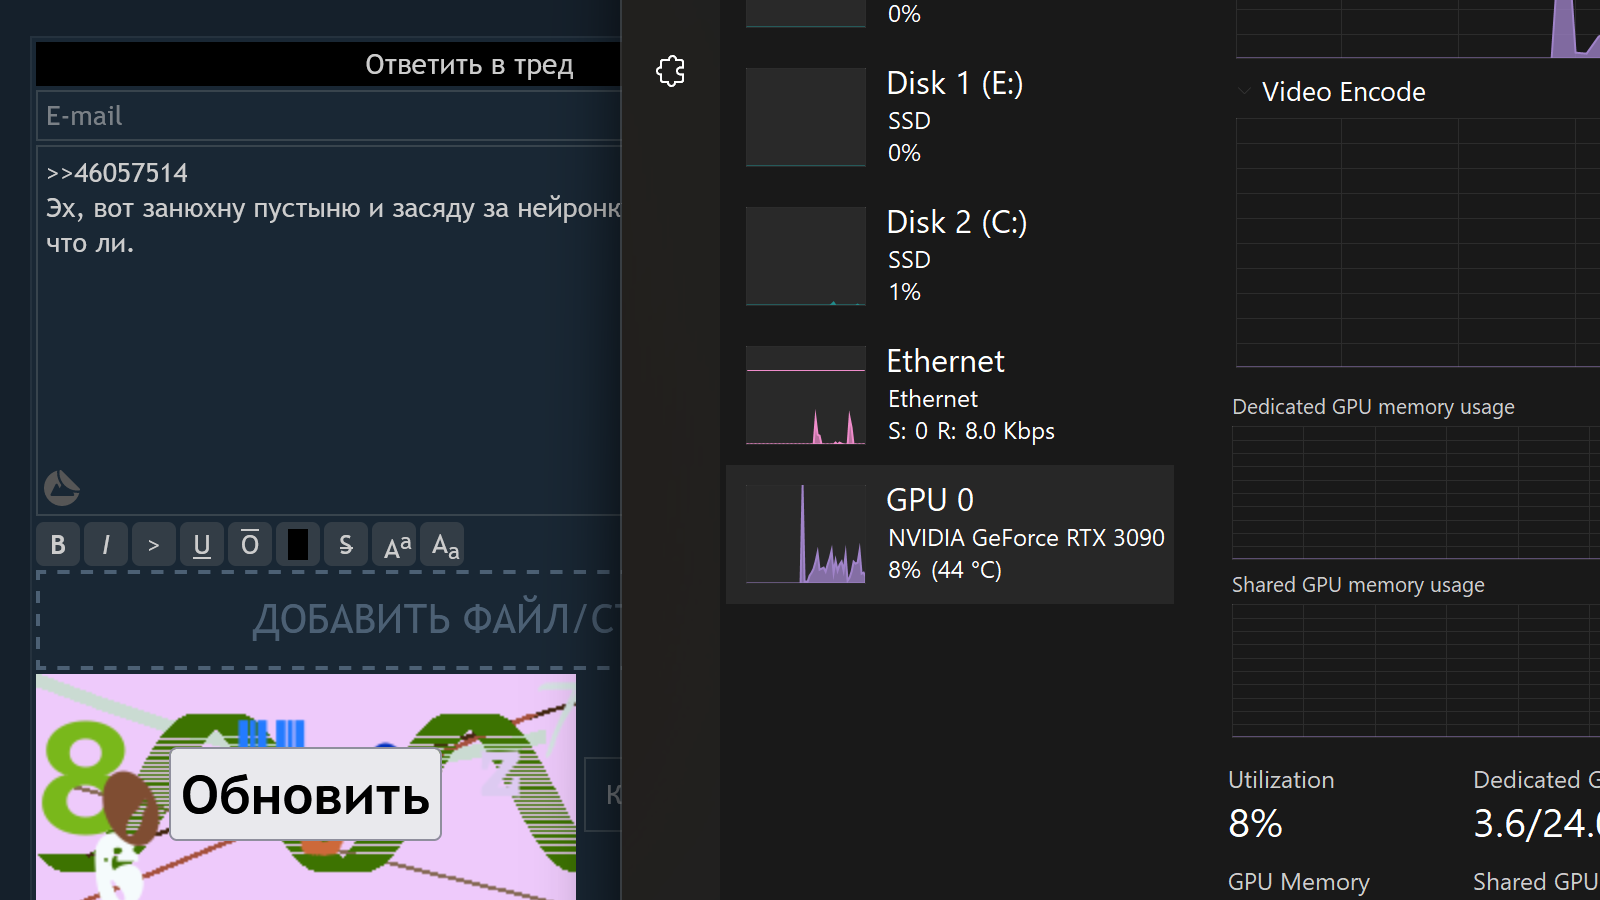Click the NVIDIA GeForce RTX 3090 label
The width and height of the screenshot is (1600, 900).
tap(1026, 538)
